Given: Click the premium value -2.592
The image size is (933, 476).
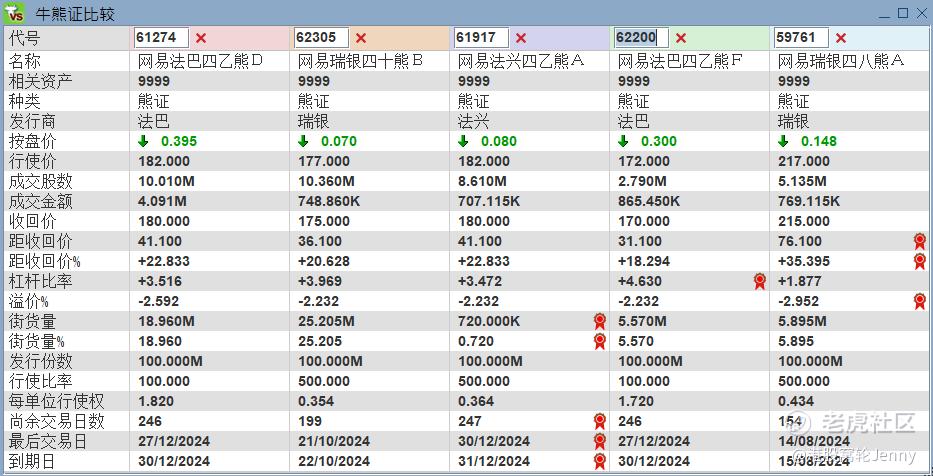Looking at the screenshot, I should coord(158,301).
